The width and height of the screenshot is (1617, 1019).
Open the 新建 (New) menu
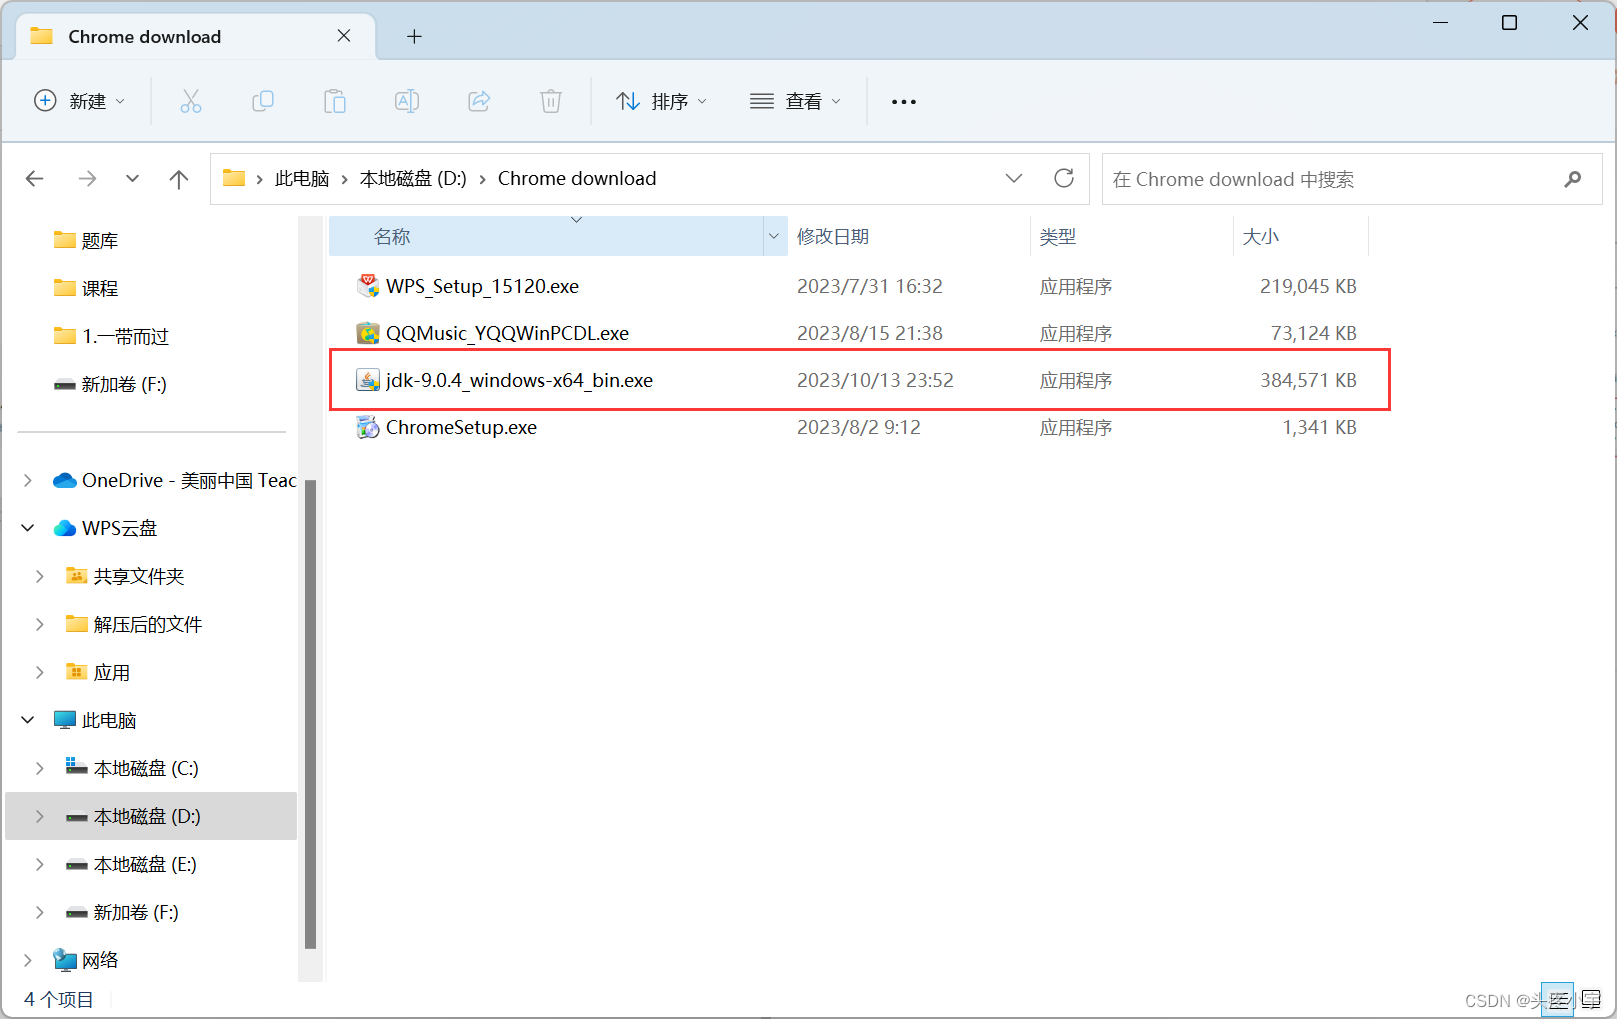click(80, 101)
